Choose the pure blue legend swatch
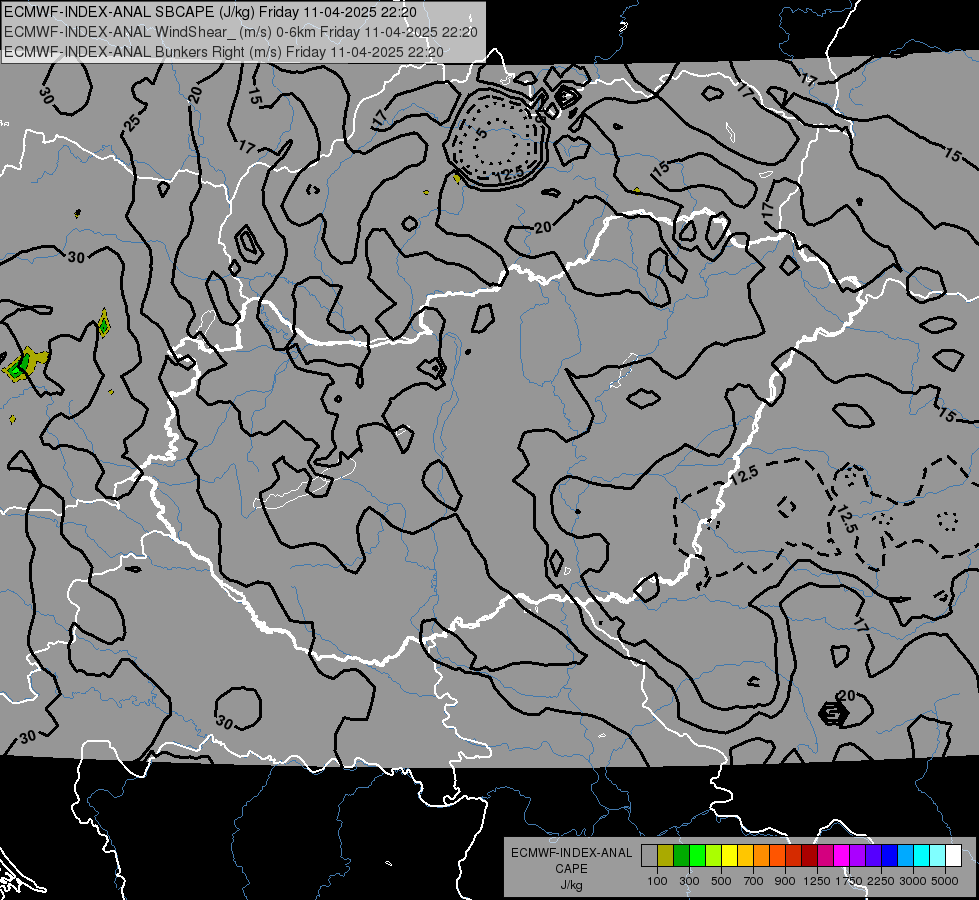This screenshot has height=900, width=979. click(890, 856)
